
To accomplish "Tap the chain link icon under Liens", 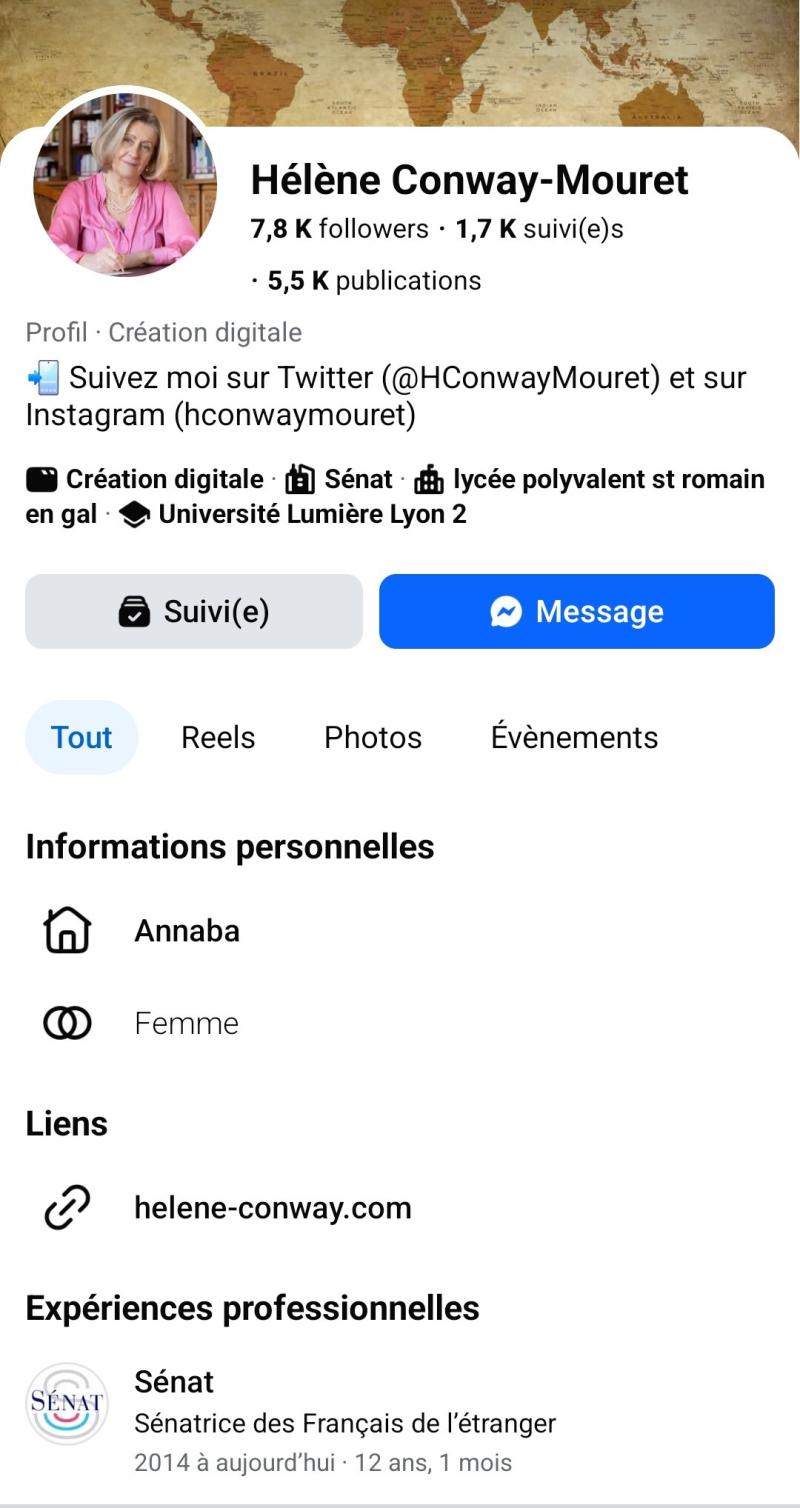I will (x=67, y=1208).
